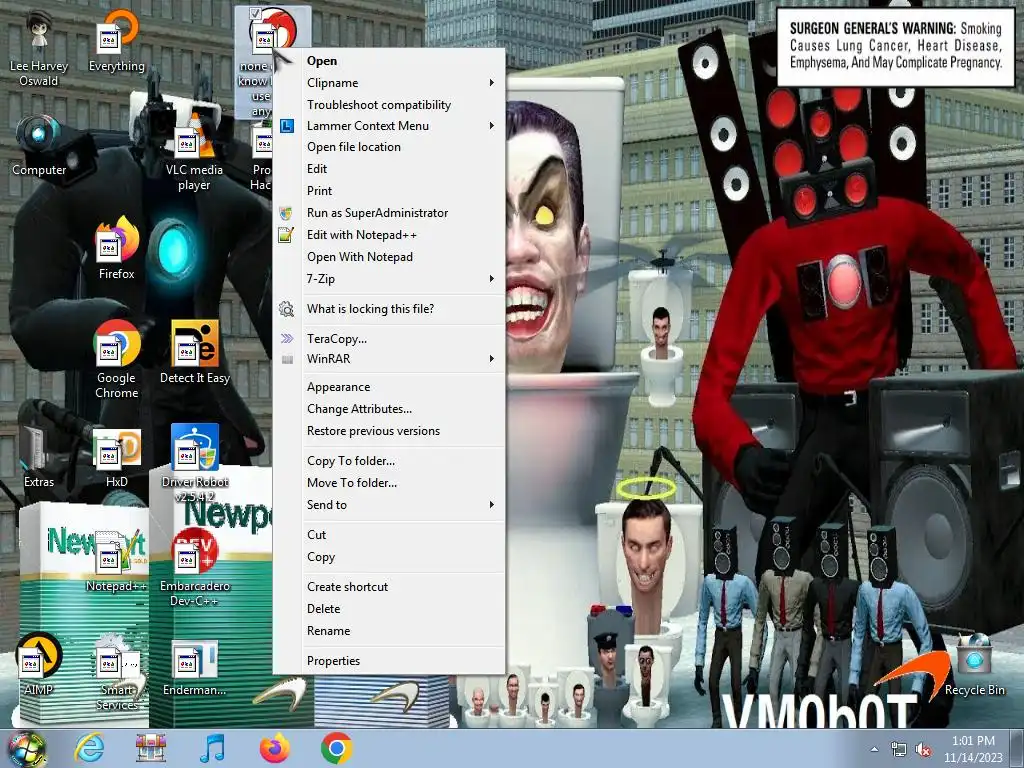
Task: Choose Edit with Notepad++
Action: pos(389,235)
